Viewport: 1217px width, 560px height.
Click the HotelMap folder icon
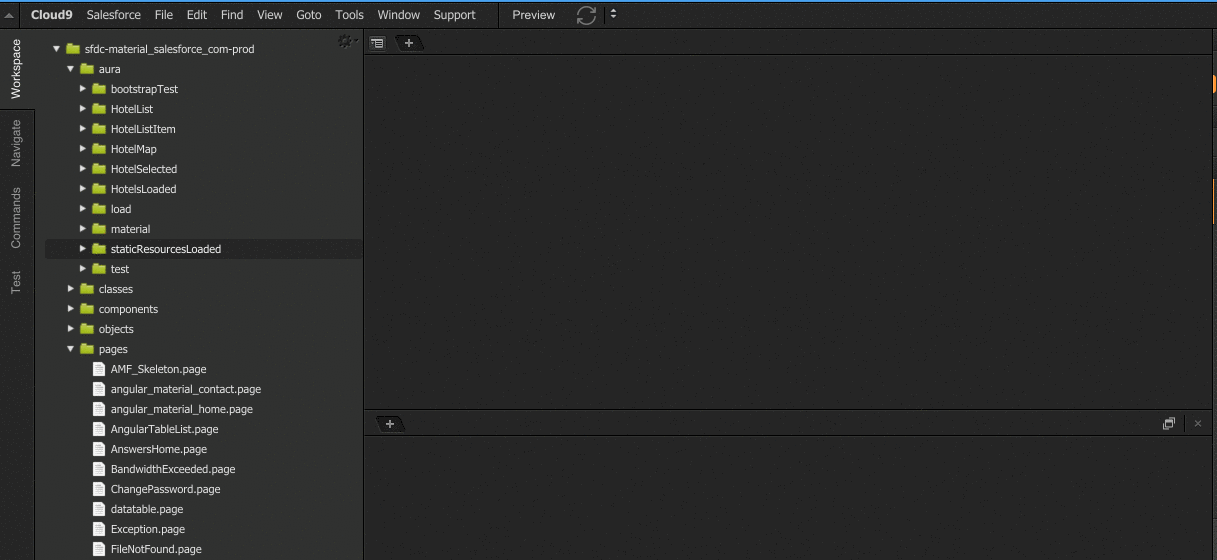(99, 149)
